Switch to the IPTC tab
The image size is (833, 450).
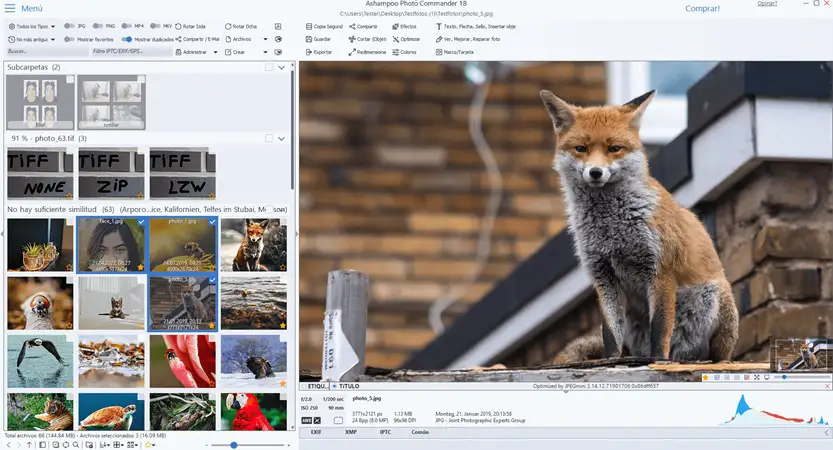[385, 432]
